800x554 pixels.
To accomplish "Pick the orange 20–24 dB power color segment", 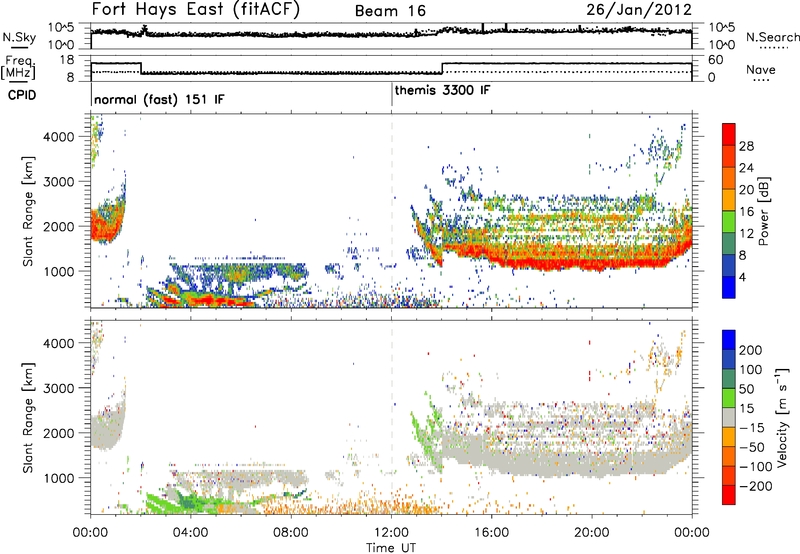I will click(729, 179).
